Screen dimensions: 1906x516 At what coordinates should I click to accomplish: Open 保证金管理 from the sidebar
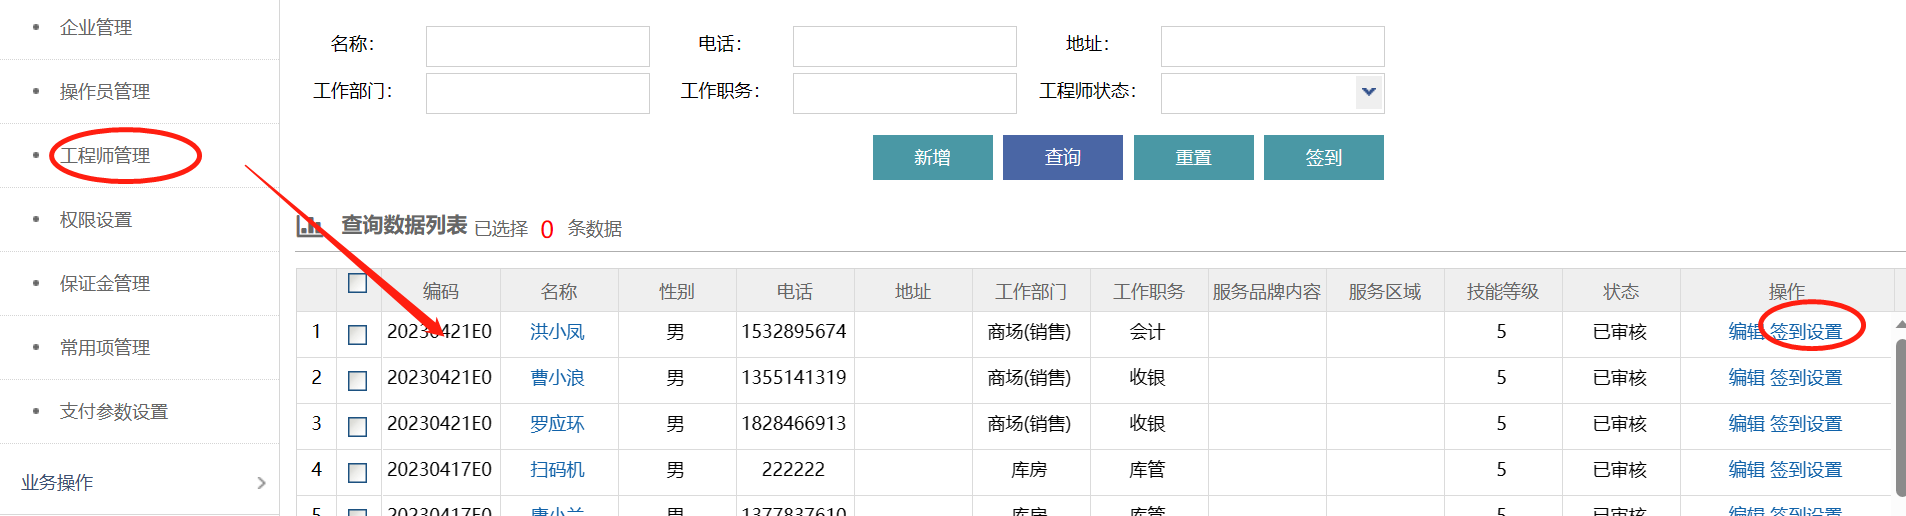105,284
